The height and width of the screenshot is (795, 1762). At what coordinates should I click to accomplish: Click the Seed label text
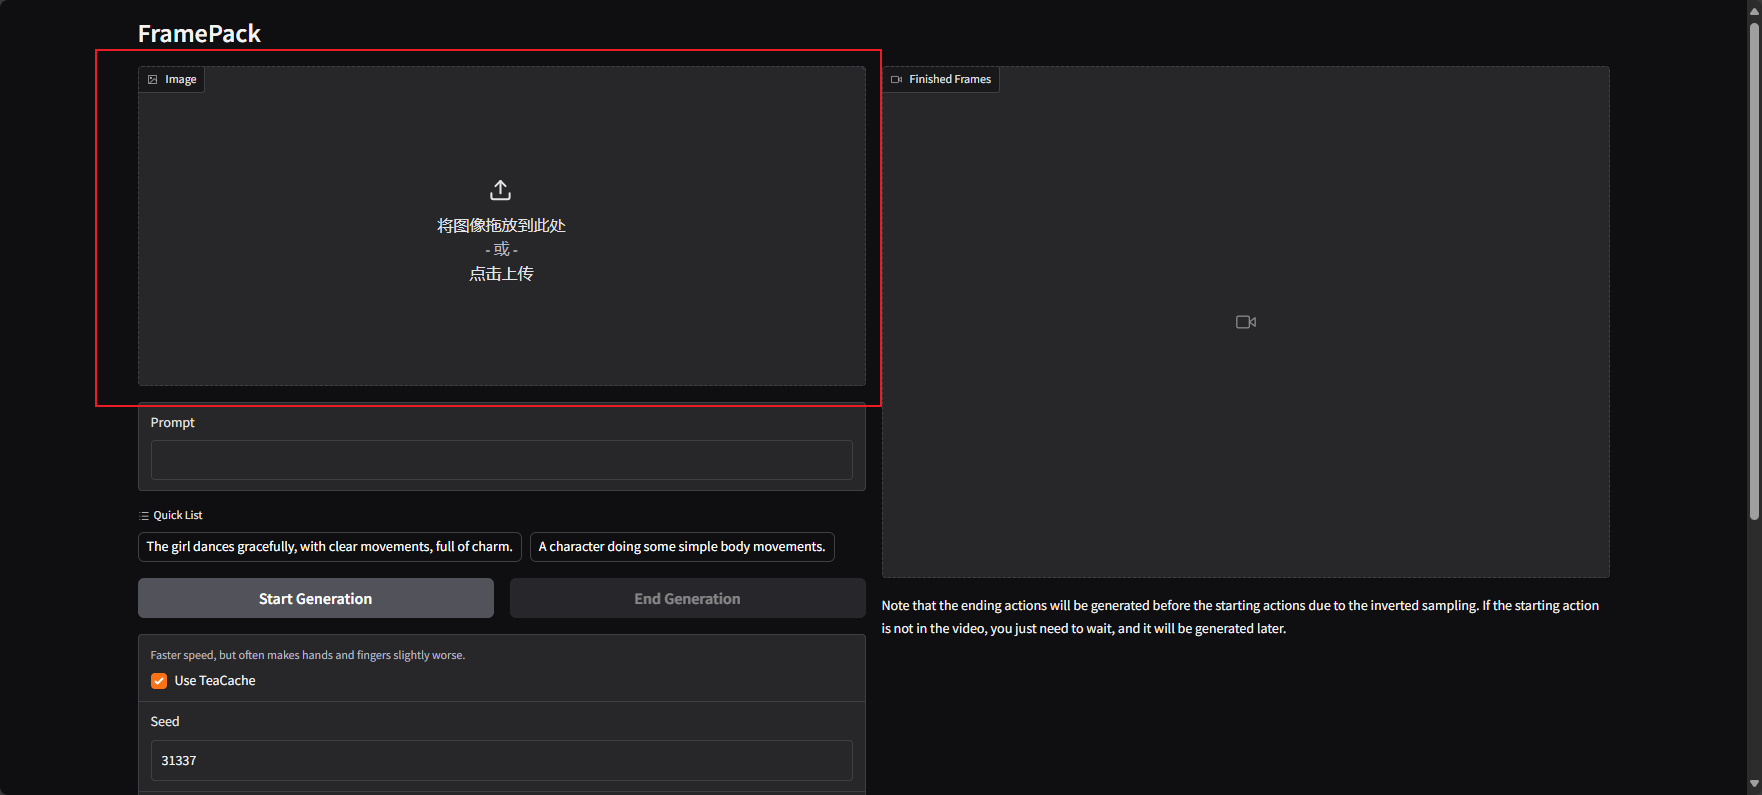tap(165, 722)
